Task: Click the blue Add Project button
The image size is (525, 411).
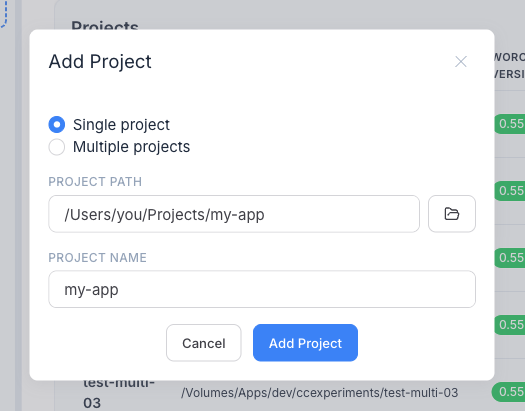Action: pyautogui.click(x=305, y=343)
